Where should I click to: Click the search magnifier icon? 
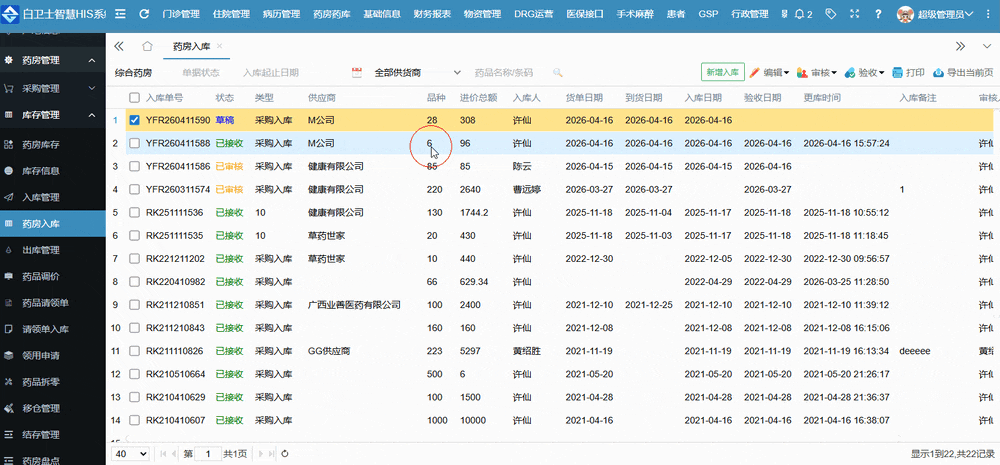tap(558, 73)
